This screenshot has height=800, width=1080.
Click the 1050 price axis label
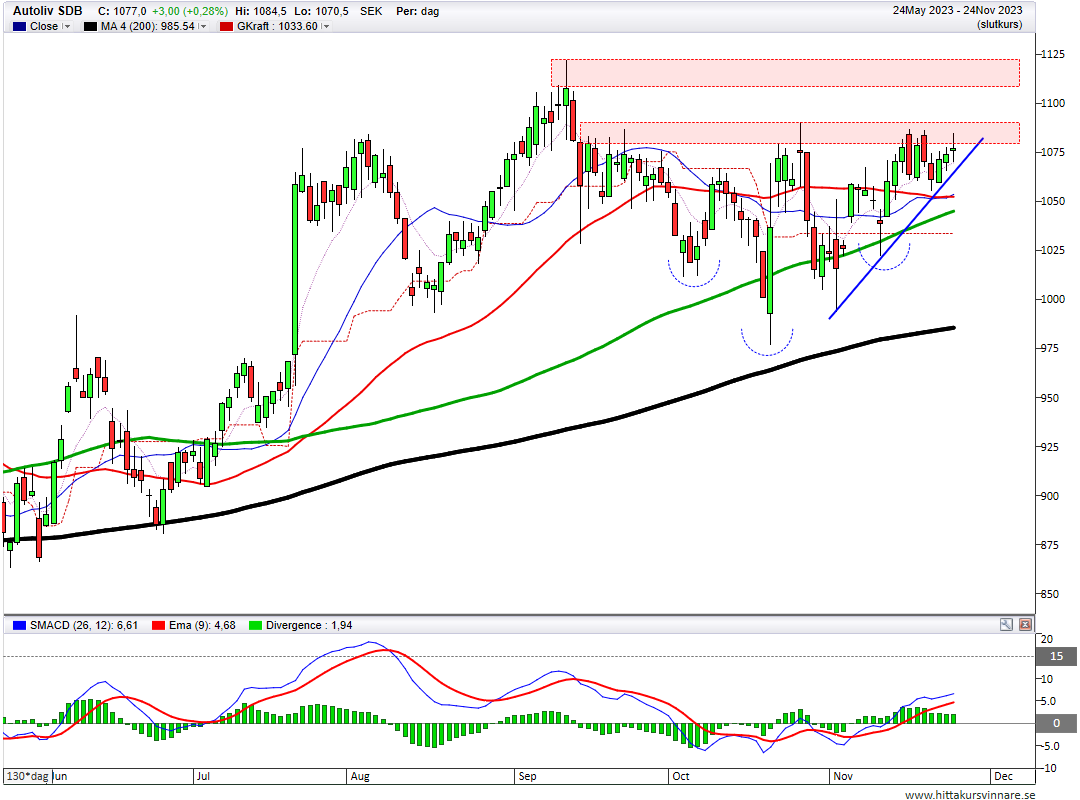point(1052,201)
